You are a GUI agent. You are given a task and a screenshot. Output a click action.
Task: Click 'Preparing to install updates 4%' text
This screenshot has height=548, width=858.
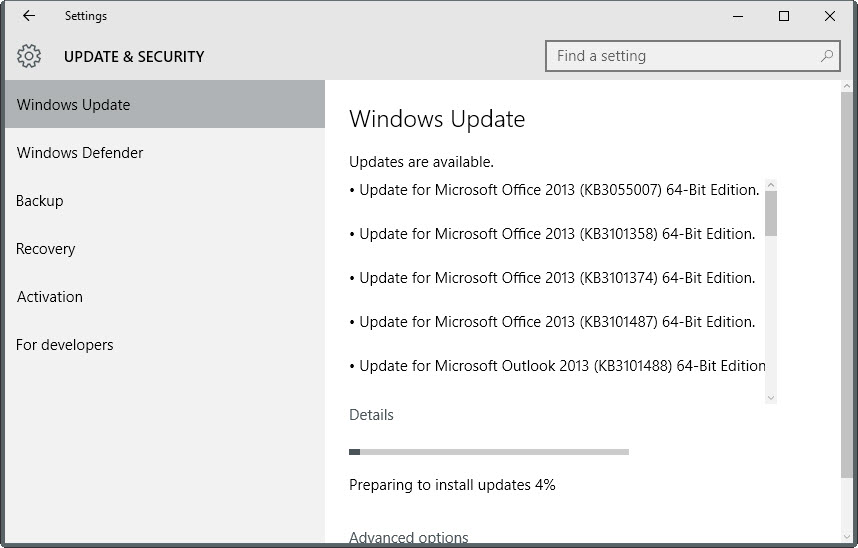(x=452, y=485)
